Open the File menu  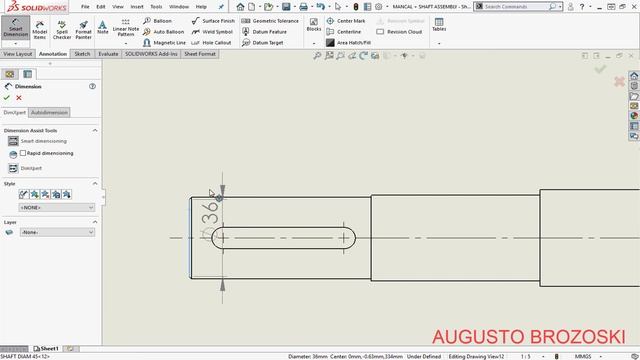click(85, 7)
